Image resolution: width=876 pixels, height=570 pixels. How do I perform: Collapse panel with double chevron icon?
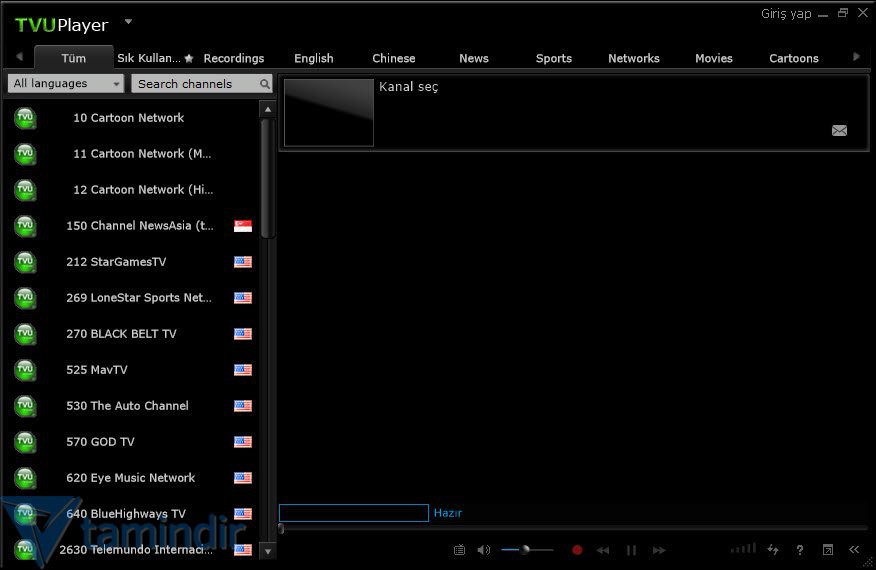[x=854, y=549]
